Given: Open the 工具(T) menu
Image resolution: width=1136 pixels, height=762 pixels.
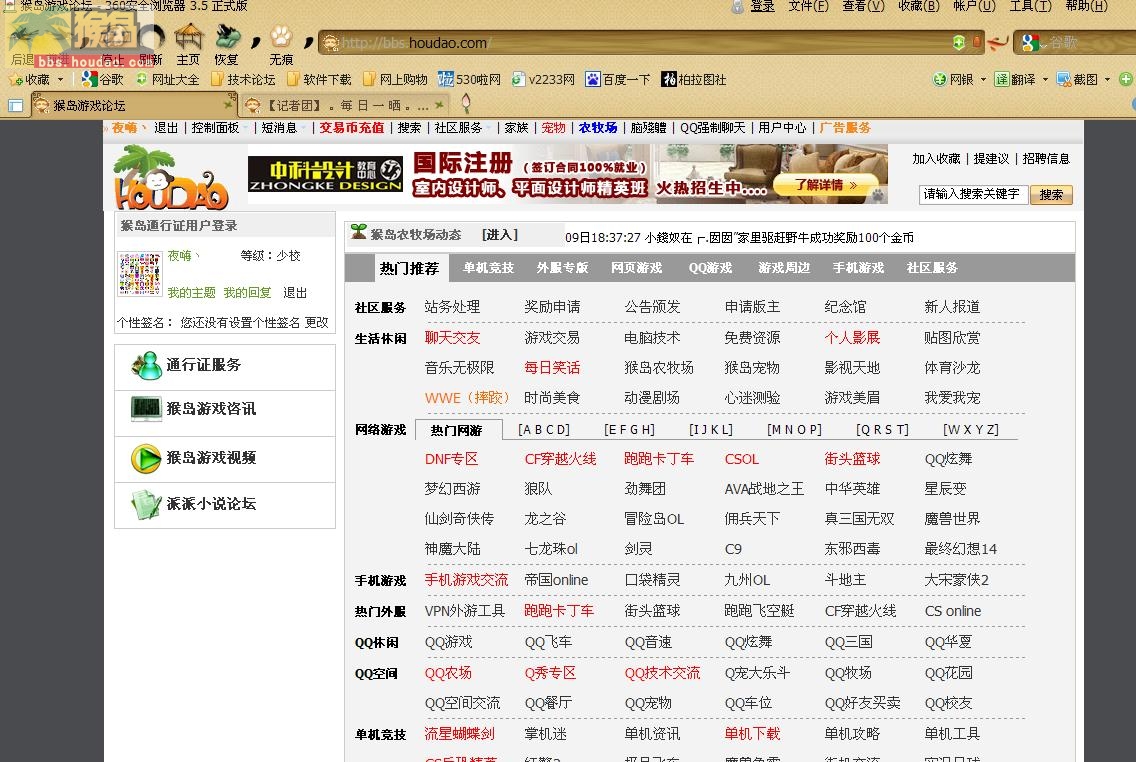Looking at the screenshot, I should click(1030, 7).
